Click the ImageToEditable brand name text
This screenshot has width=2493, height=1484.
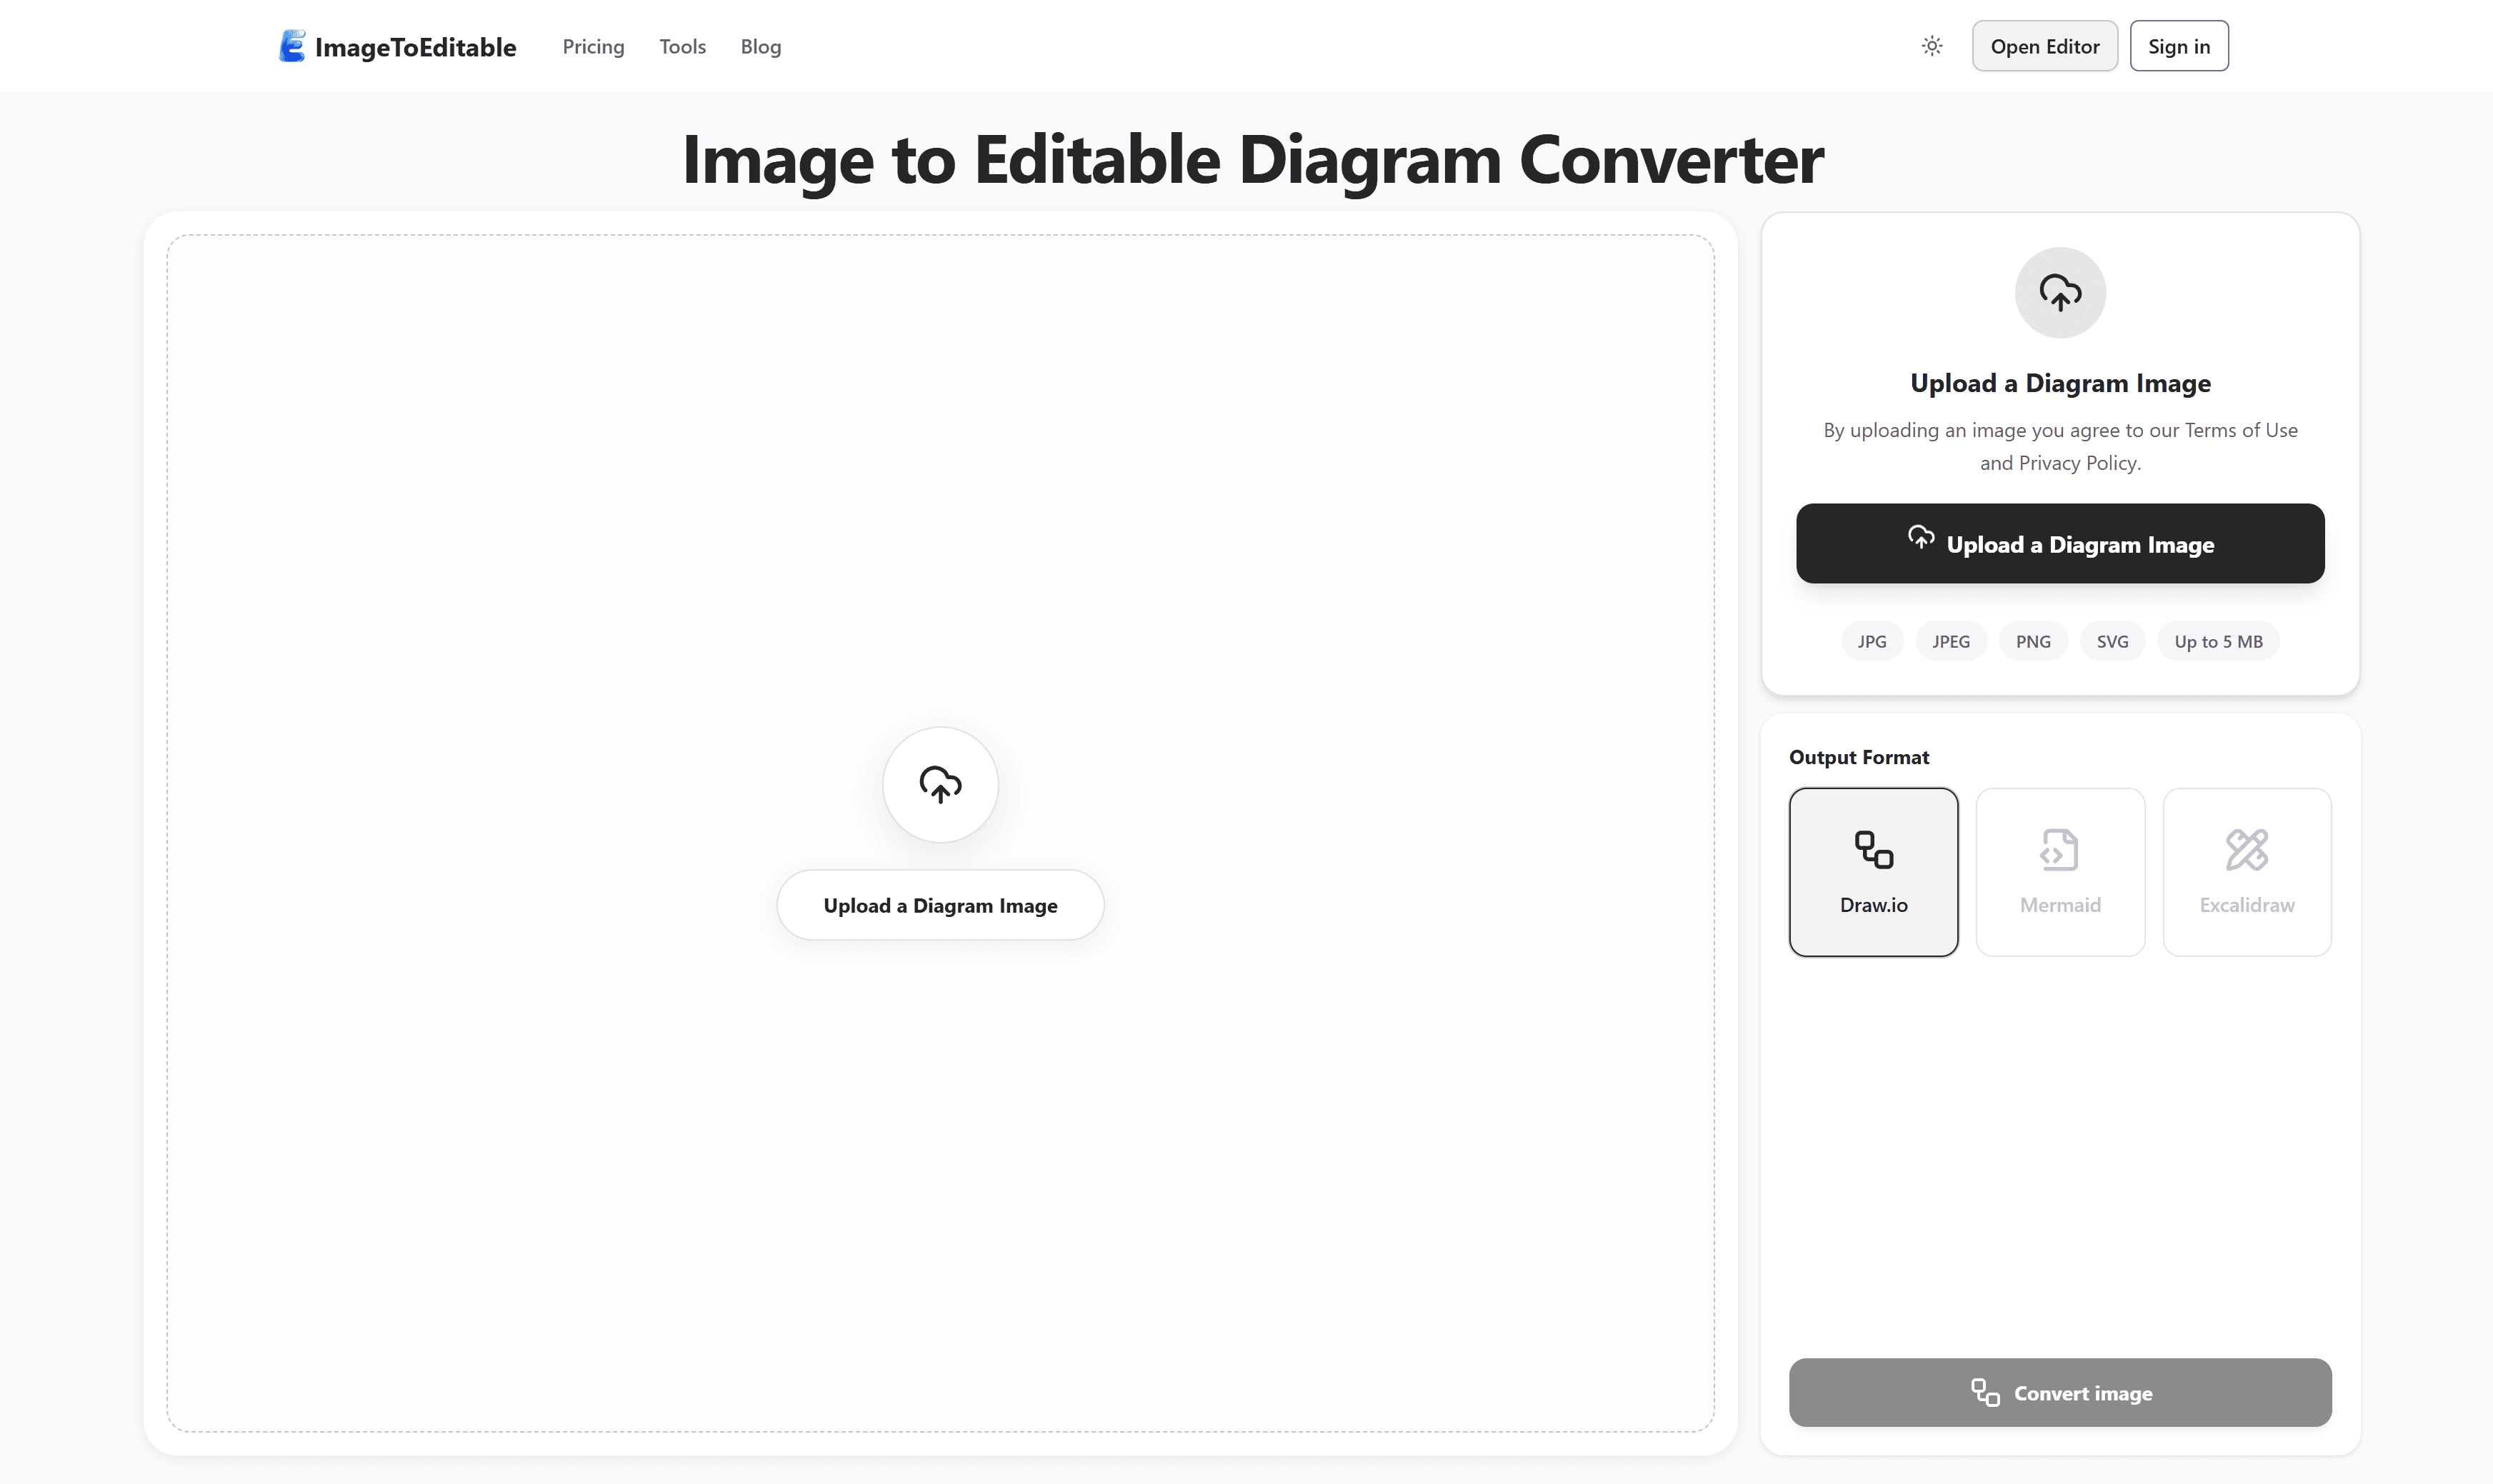(415, 47)
